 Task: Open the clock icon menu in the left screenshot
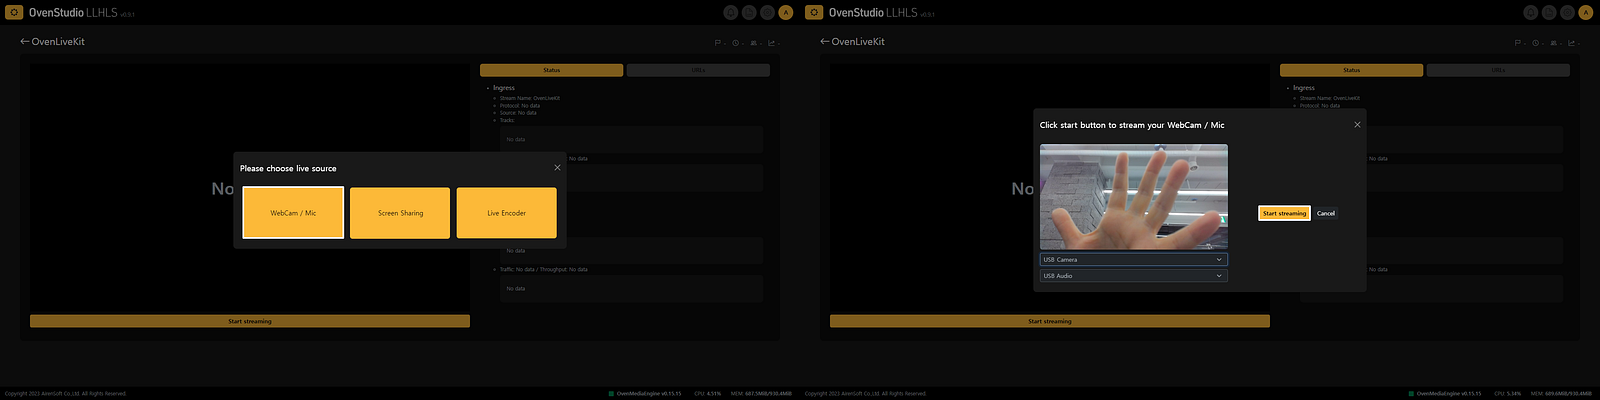click(x=737, y=43)
